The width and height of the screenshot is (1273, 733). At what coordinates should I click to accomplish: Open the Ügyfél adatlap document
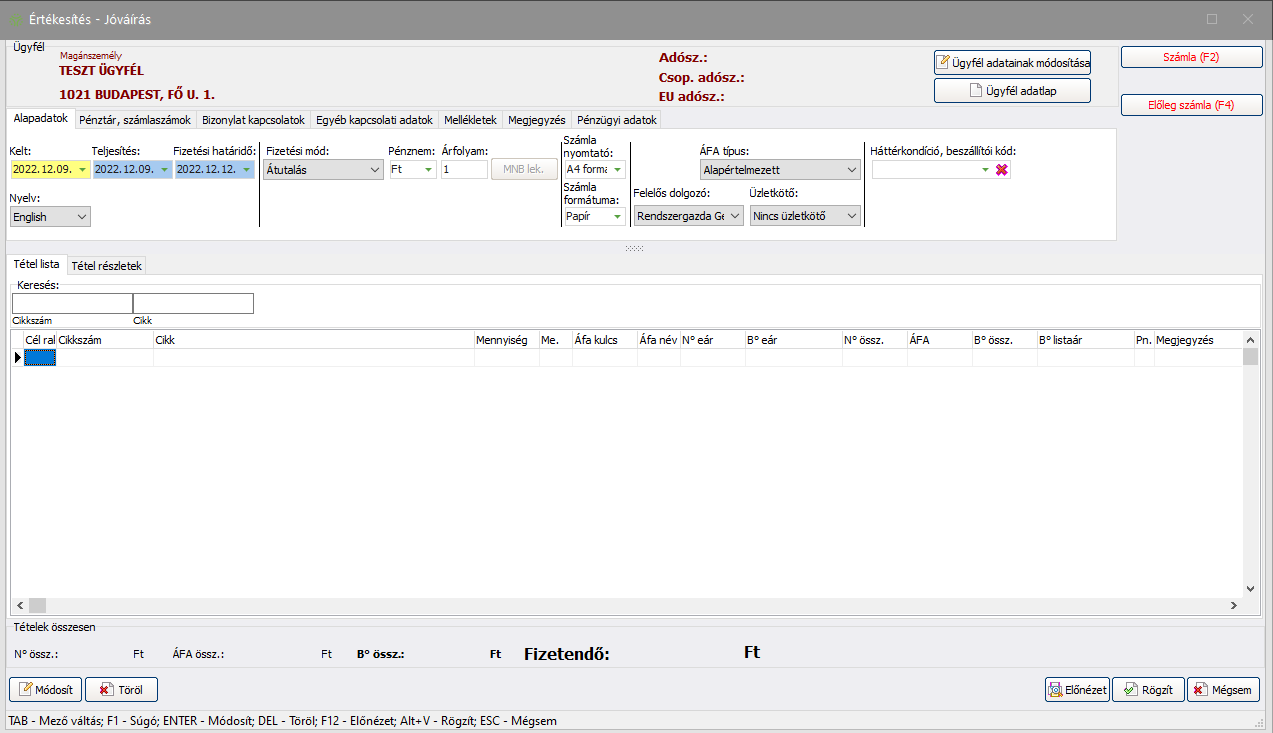click(x=1012, y=91)
